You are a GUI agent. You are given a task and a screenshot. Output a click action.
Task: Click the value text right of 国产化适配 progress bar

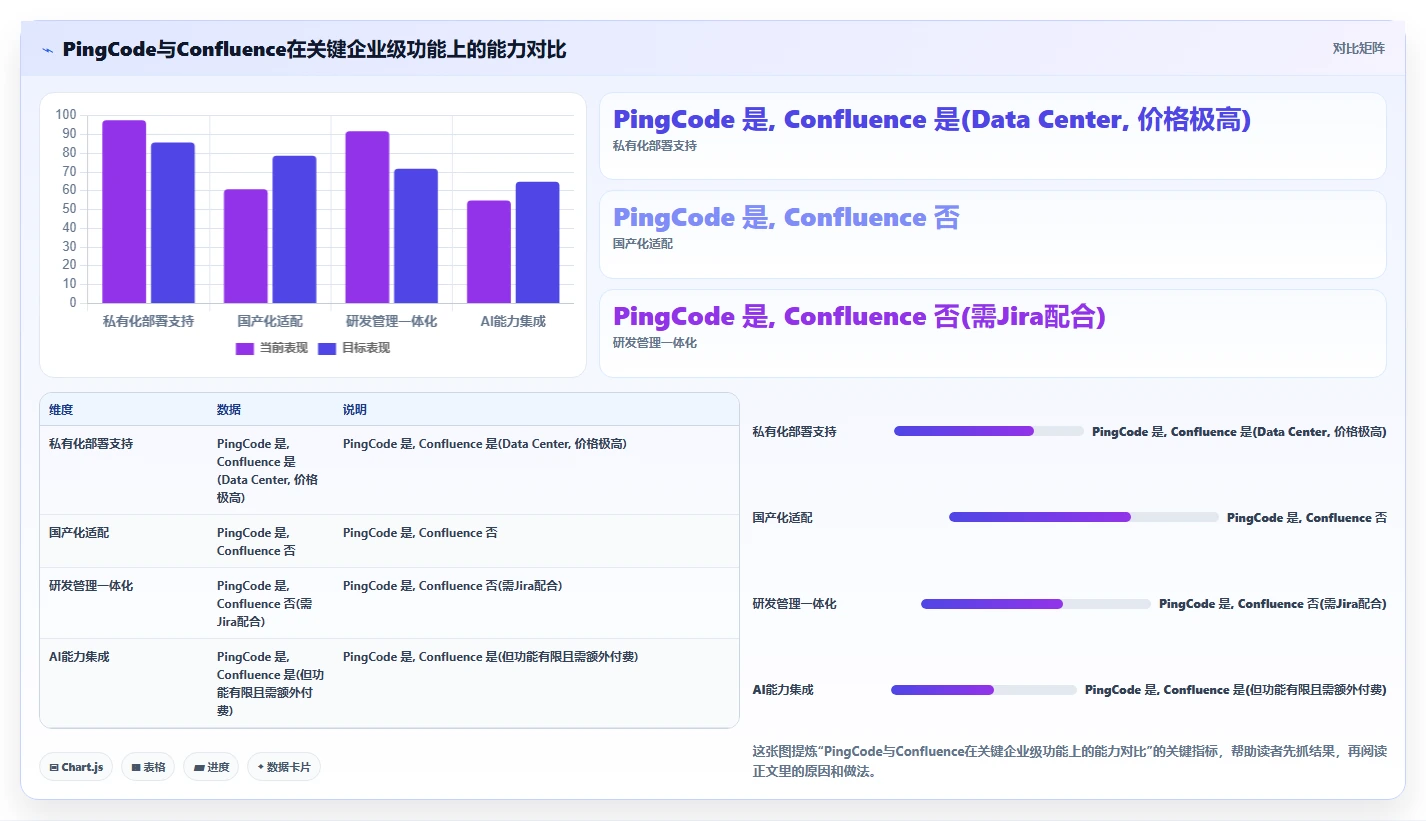click(x=1307, y=517)
